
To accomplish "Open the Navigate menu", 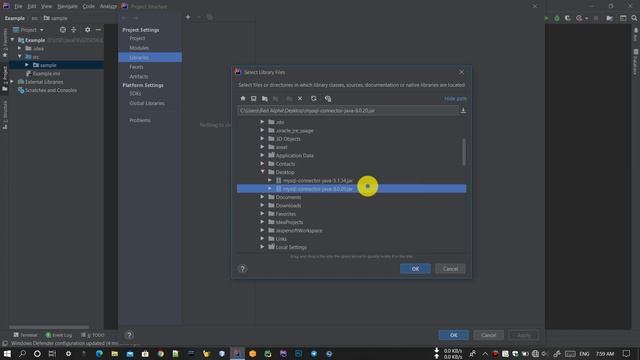I will (x=67, y=6).
